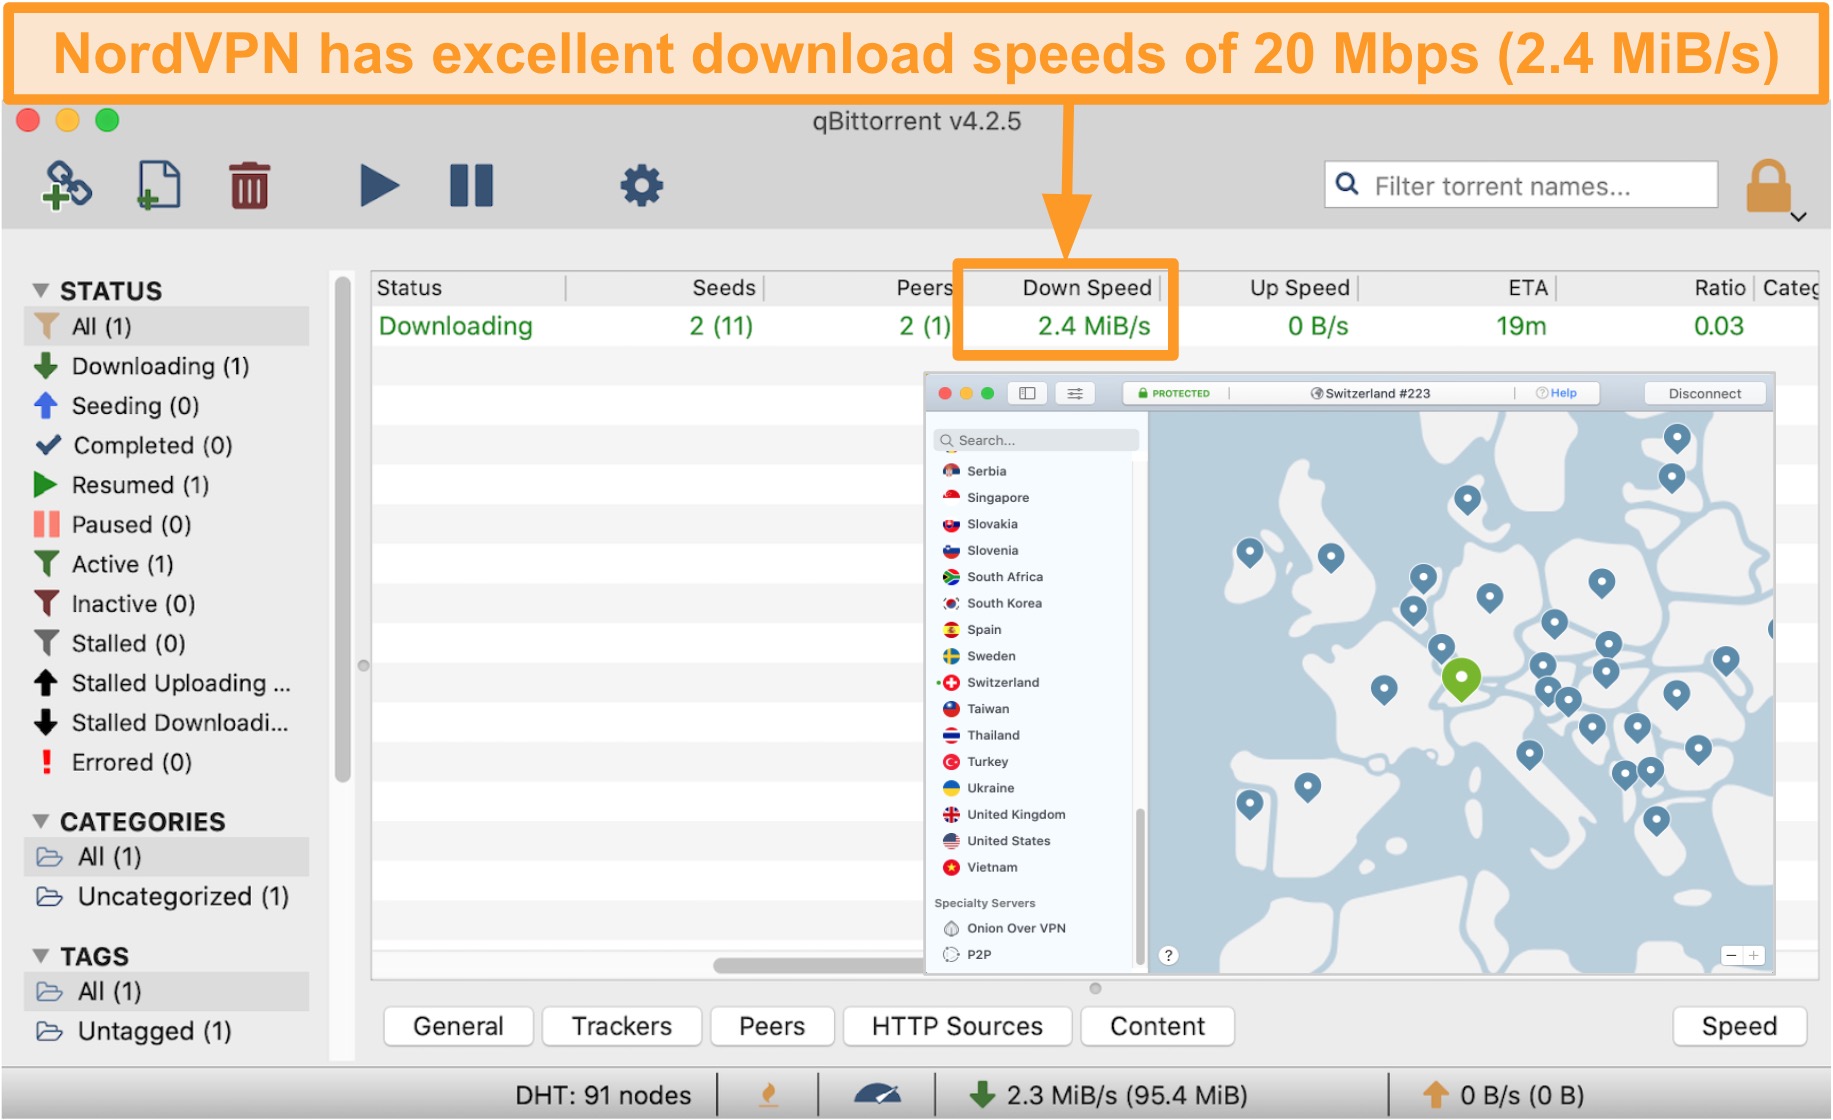Select the Downloading (1) filter
The image size is (1833, 1120).
click(x=166, y=366)
